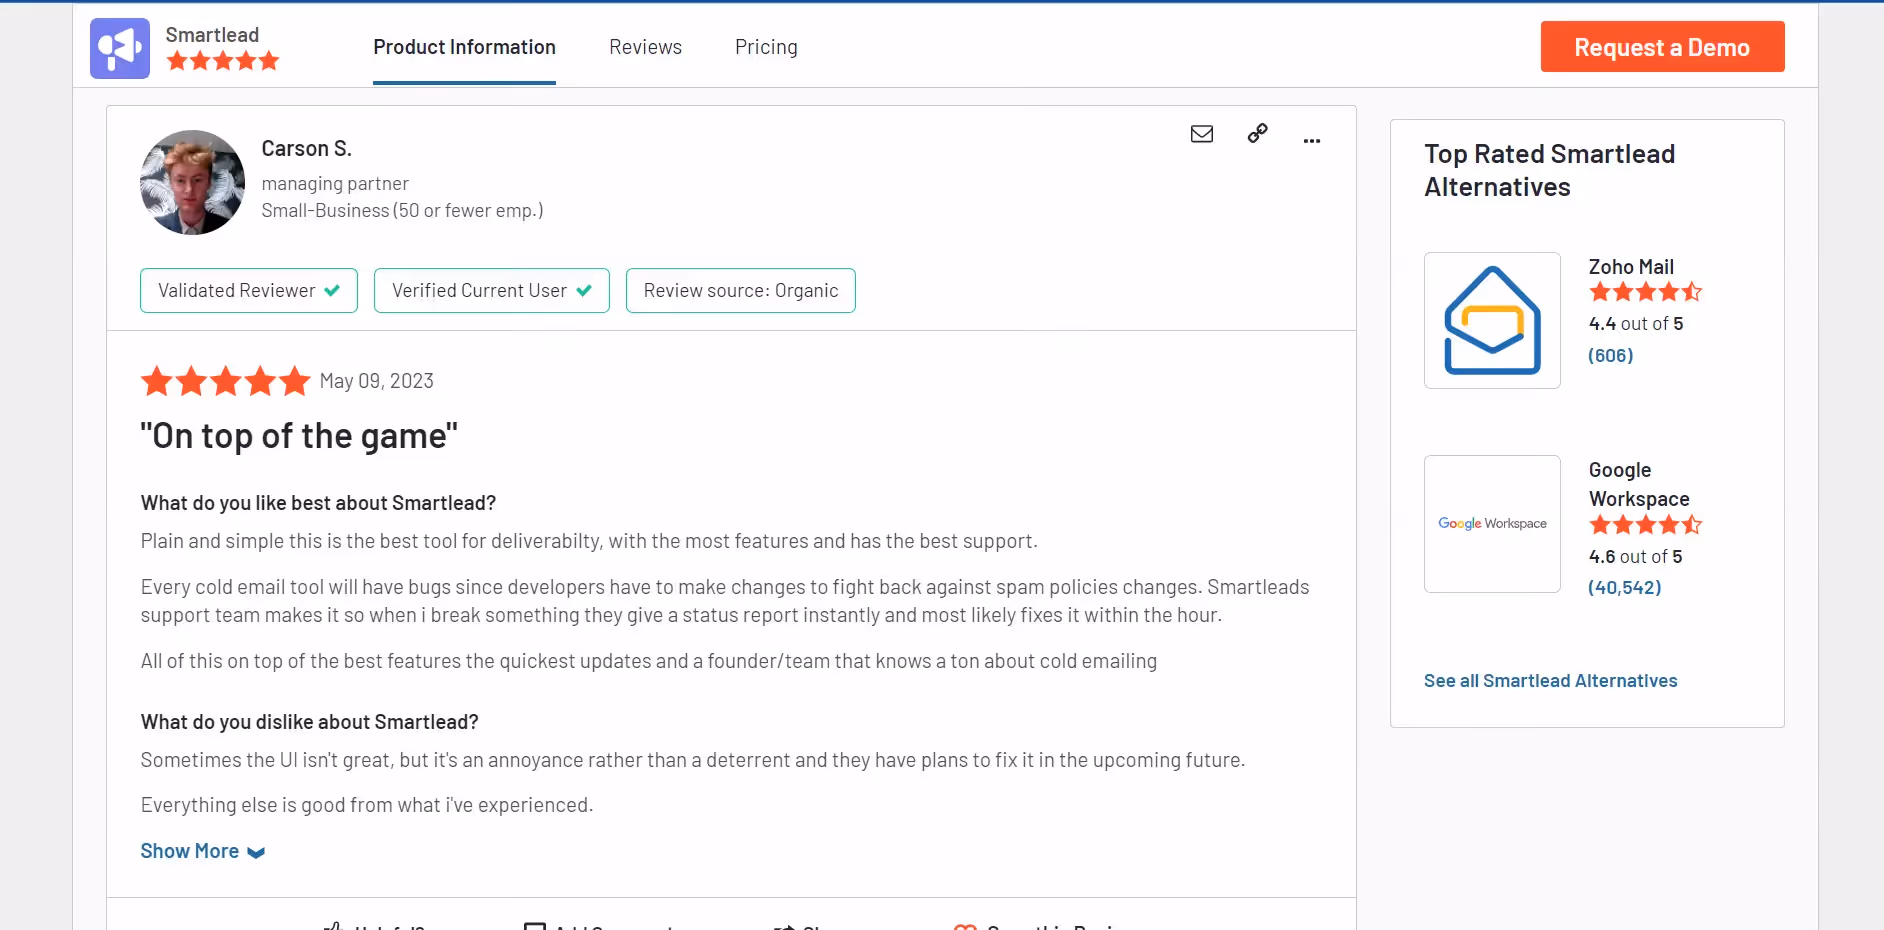Click Google Workspace's star rating
This screenshot has width=1884, height=930.
coord(1646,525)
